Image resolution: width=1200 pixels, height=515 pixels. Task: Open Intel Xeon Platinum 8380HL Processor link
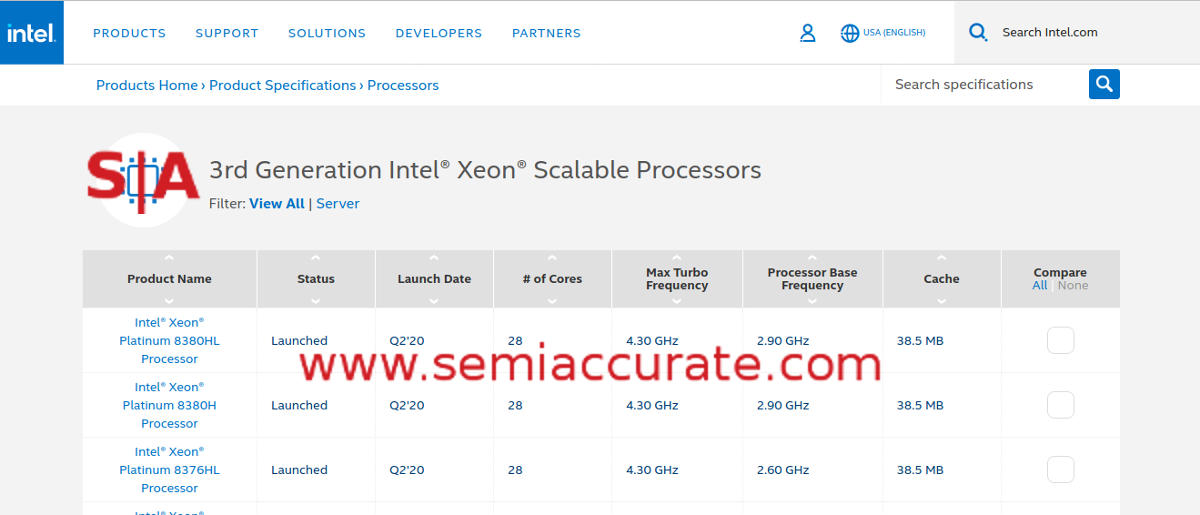click(169, 340)
